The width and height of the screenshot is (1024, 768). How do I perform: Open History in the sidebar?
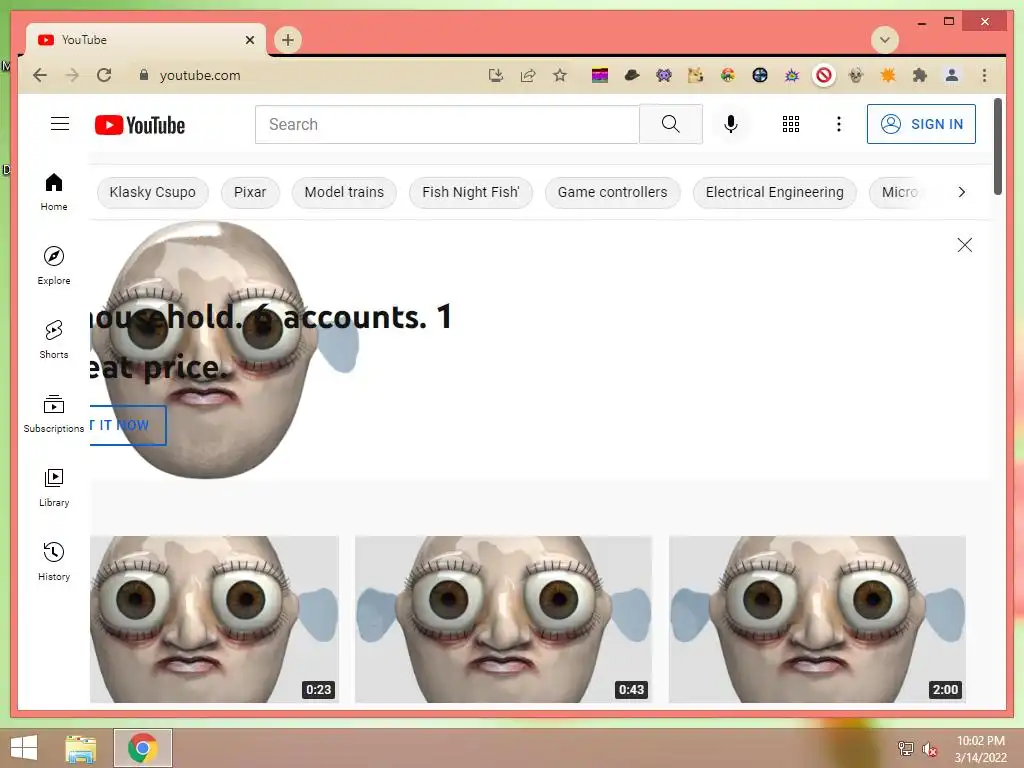pyautogui.click(x=54, y=562)
